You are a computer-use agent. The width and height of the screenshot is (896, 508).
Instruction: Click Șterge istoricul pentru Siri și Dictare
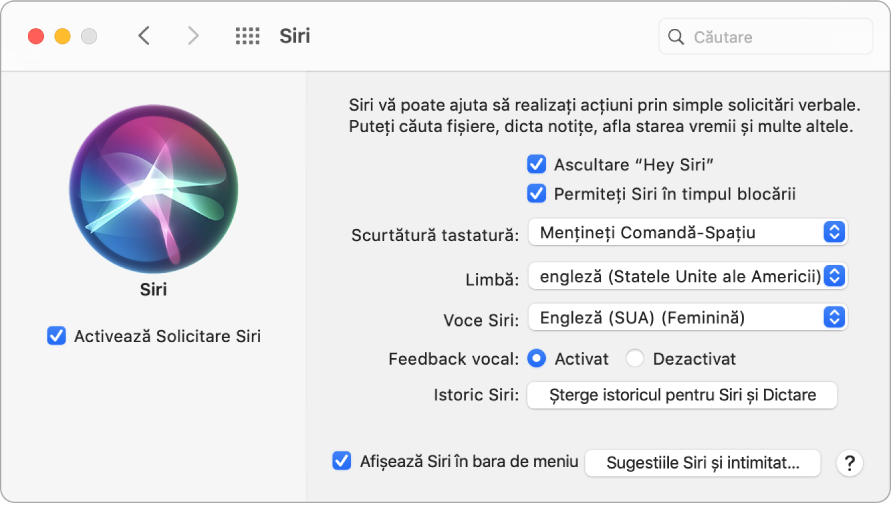[682, 395]
